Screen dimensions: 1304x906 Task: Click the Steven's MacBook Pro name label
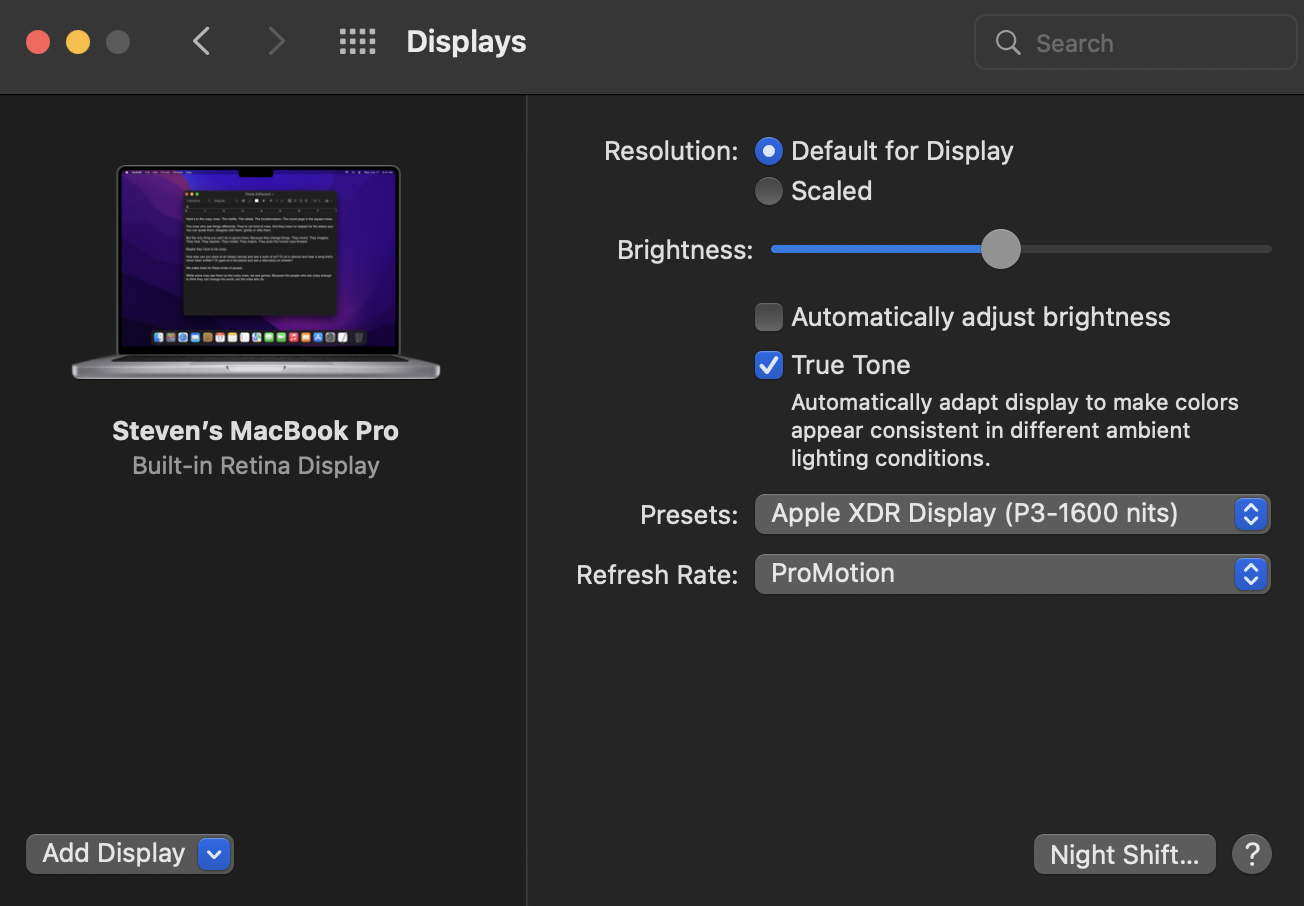tap(256, 431)
